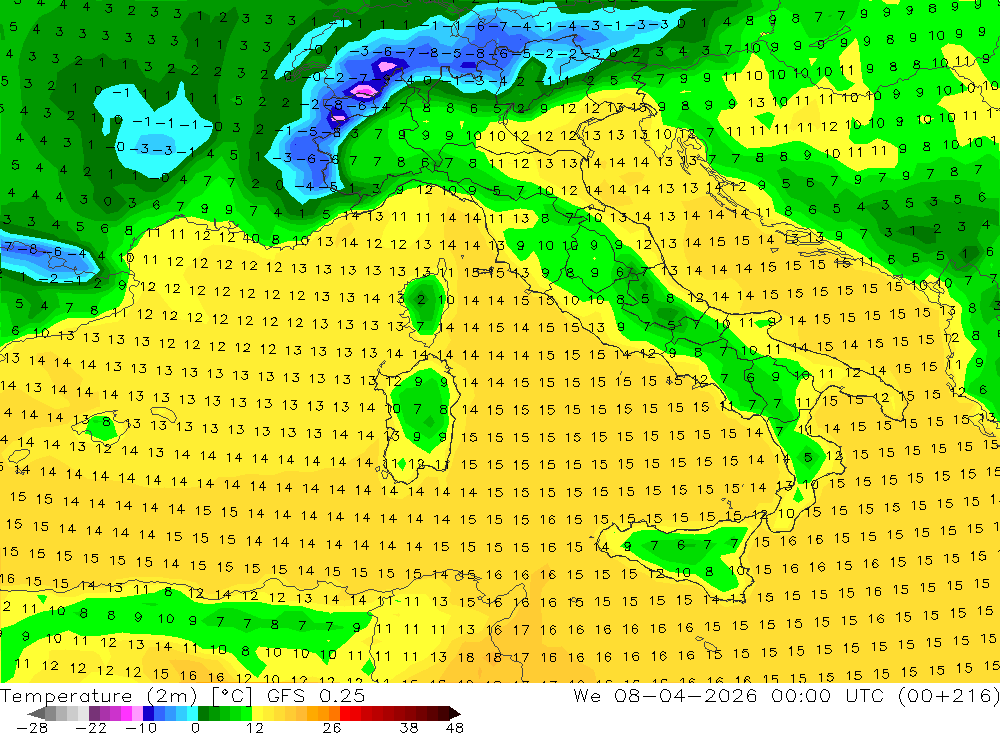Click the '12' label under the color bar
The width and height of the screenshot is (1000, 733).
click(x=255, y=727)
